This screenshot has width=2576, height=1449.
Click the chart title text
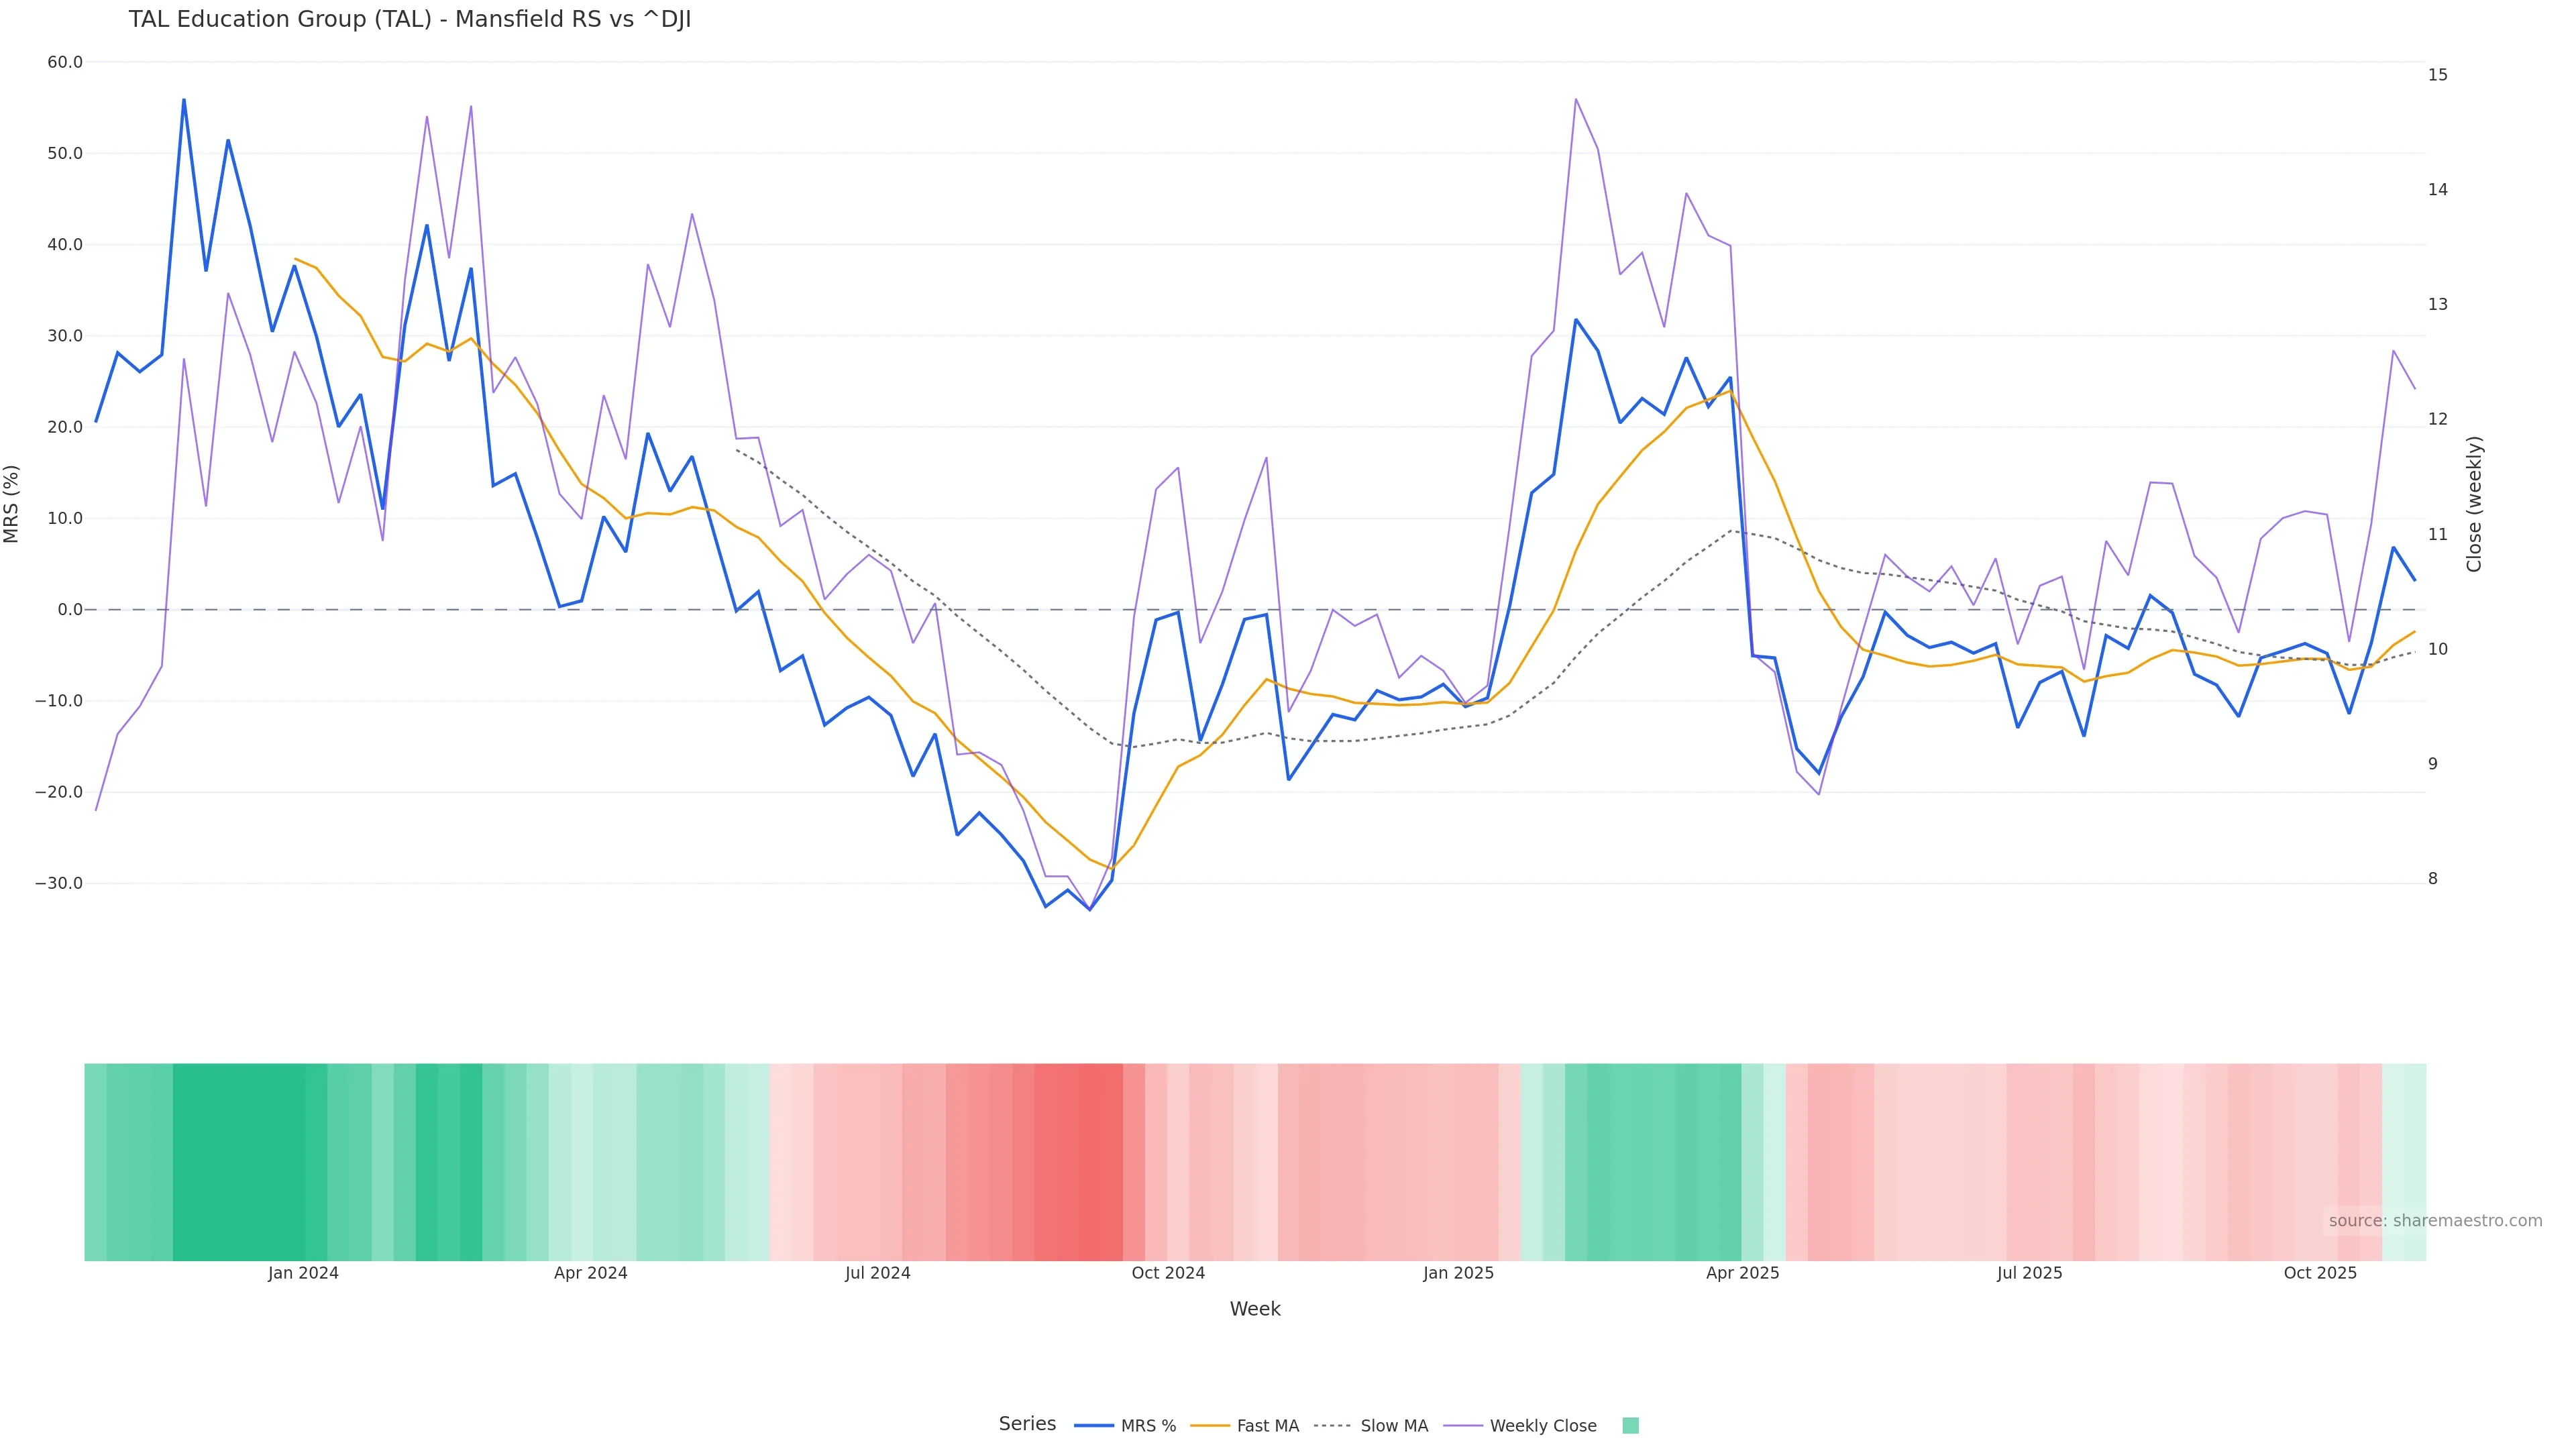(410, 20)
